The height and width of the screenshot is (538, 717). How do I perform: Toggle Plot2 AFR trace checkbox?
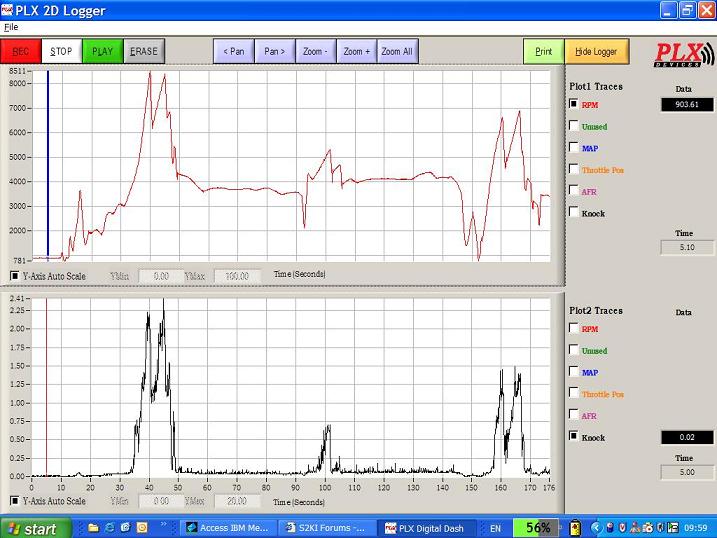click(x=573, y=414)
